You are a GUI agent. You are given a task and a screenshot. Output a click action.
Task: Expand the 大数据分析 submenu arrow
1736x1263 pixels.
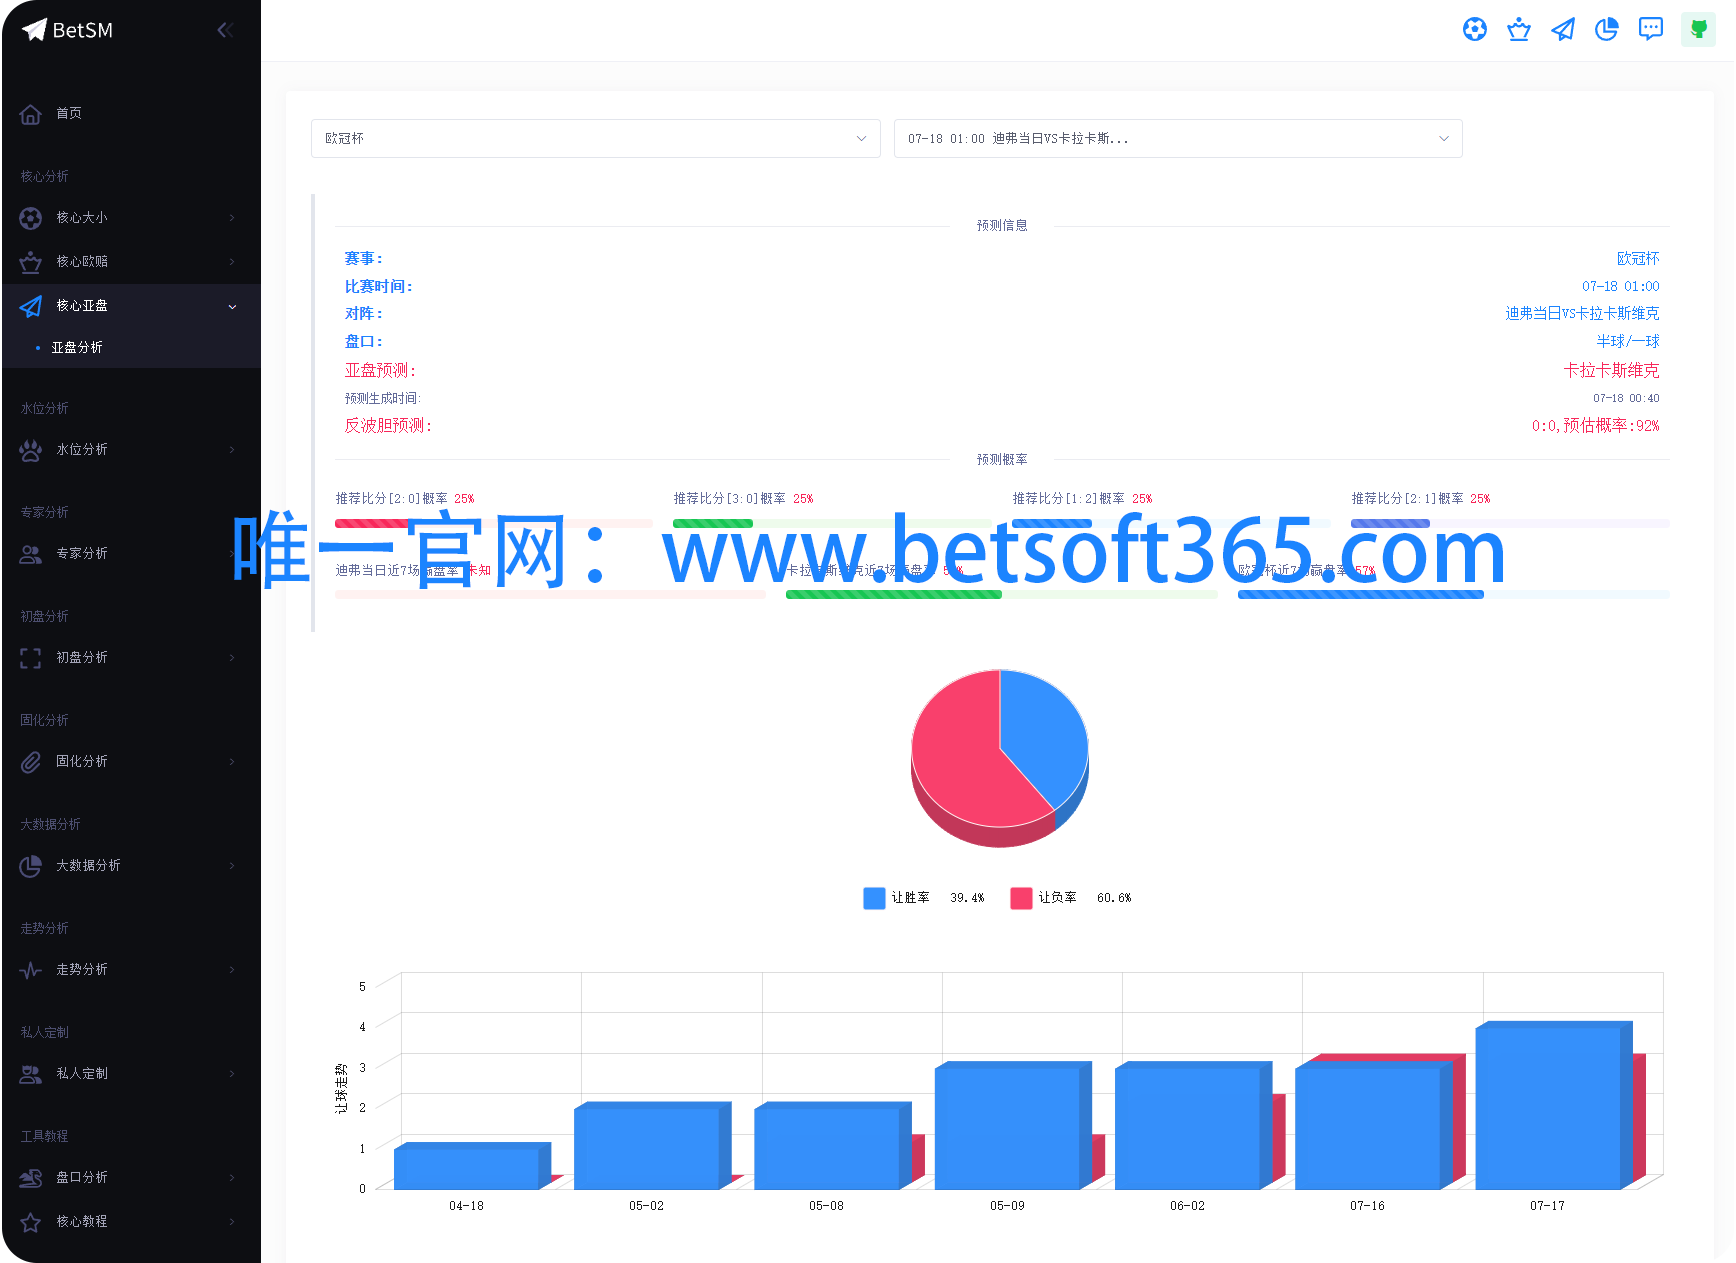(232, 866)
